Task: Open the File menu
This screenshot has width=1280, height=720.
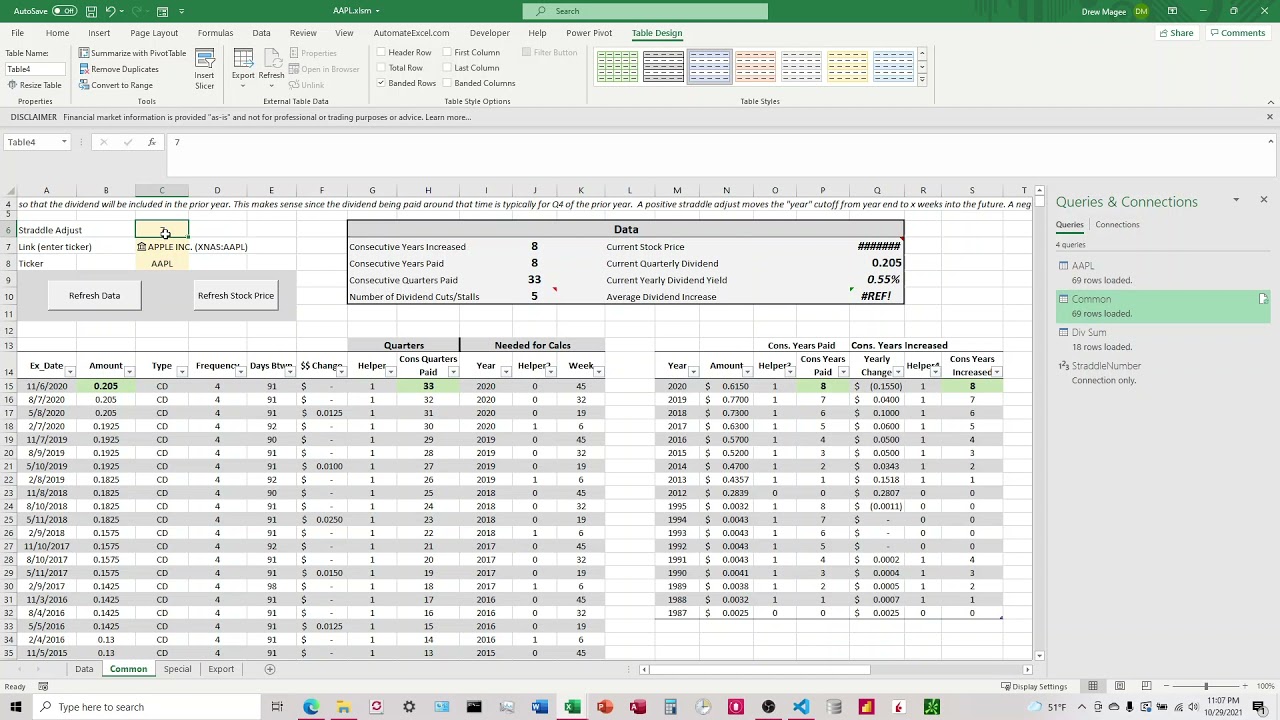Action: coord(17,33)
